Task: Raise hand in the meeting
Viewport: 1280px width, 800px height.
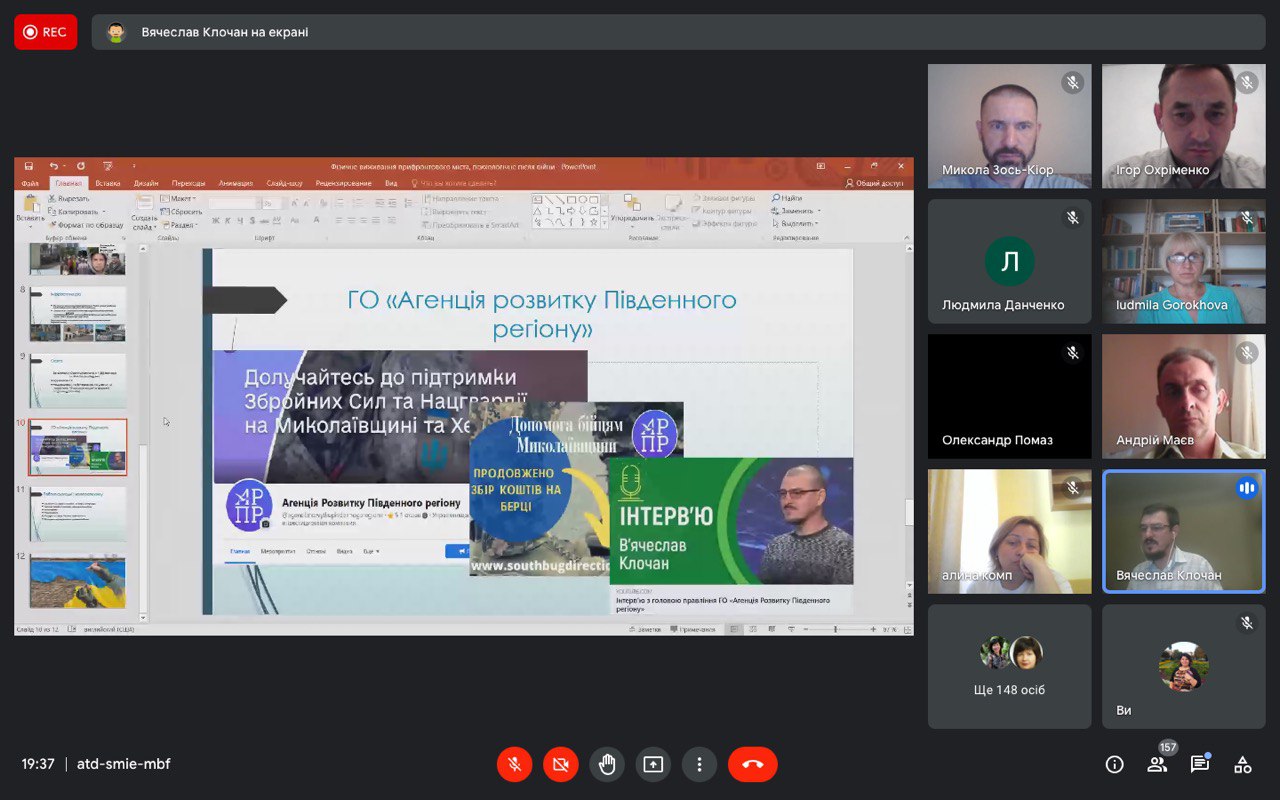Action: (x=607, y=764)
